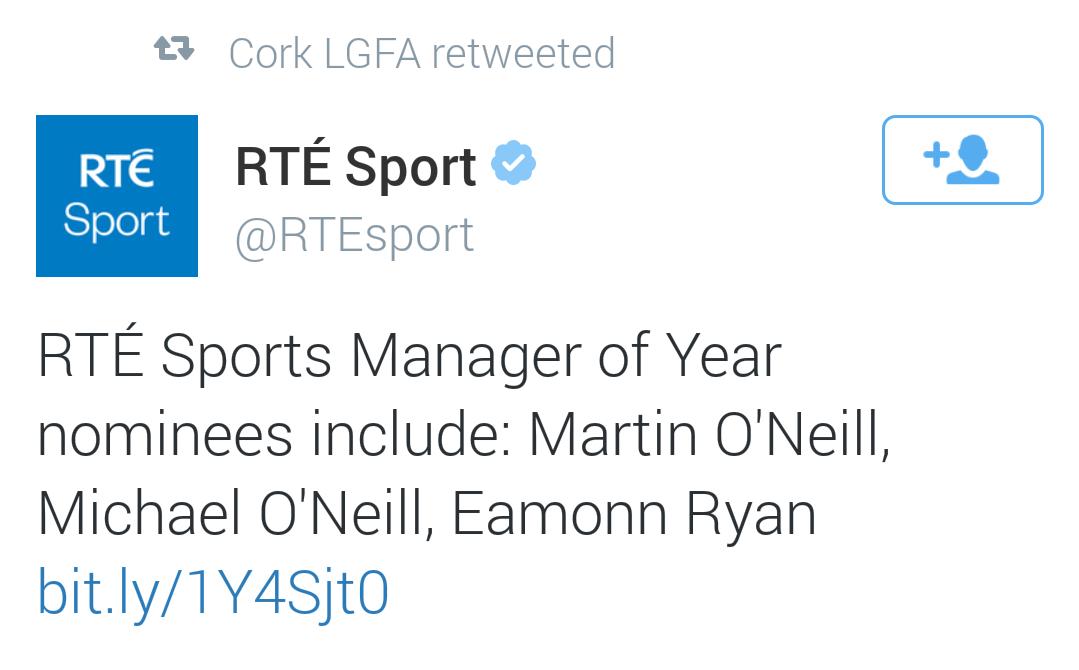Select the word retweeted in the header

(x=523, y=54)
